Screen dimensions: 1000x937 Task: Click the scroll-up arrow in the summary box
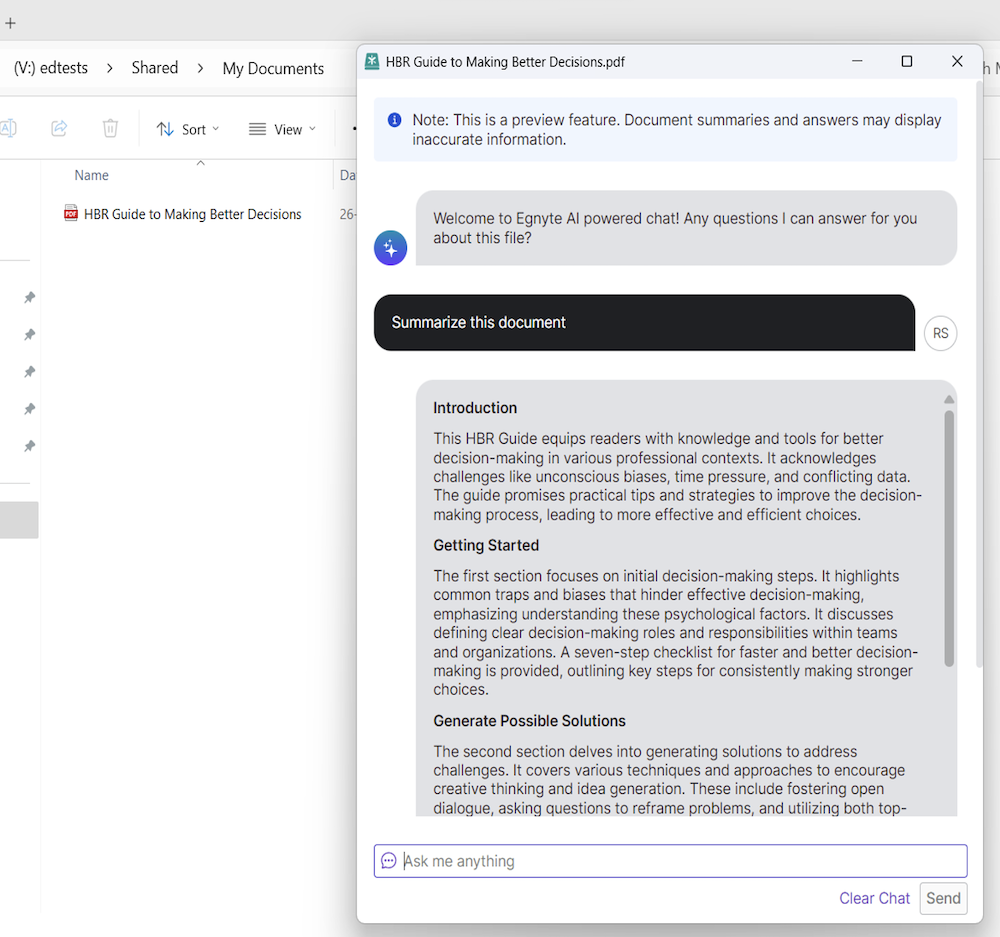(949, 399)
